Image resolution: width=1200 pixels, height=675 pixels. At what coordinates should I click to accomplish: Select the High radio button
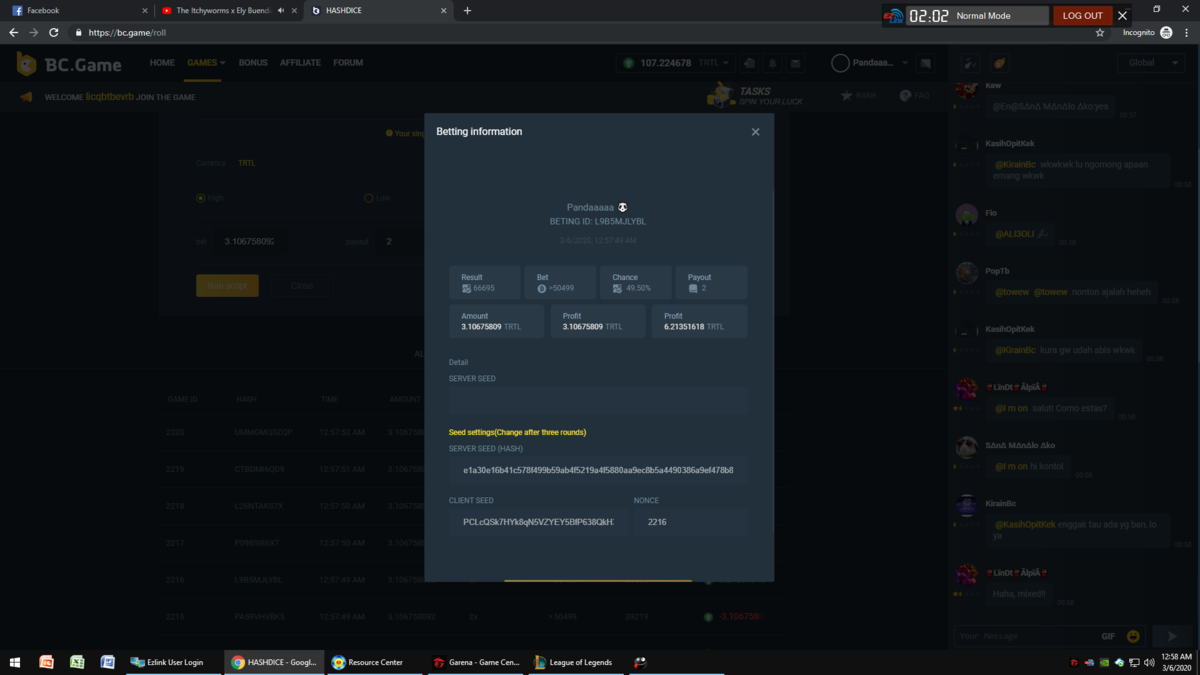pos(201,198)
